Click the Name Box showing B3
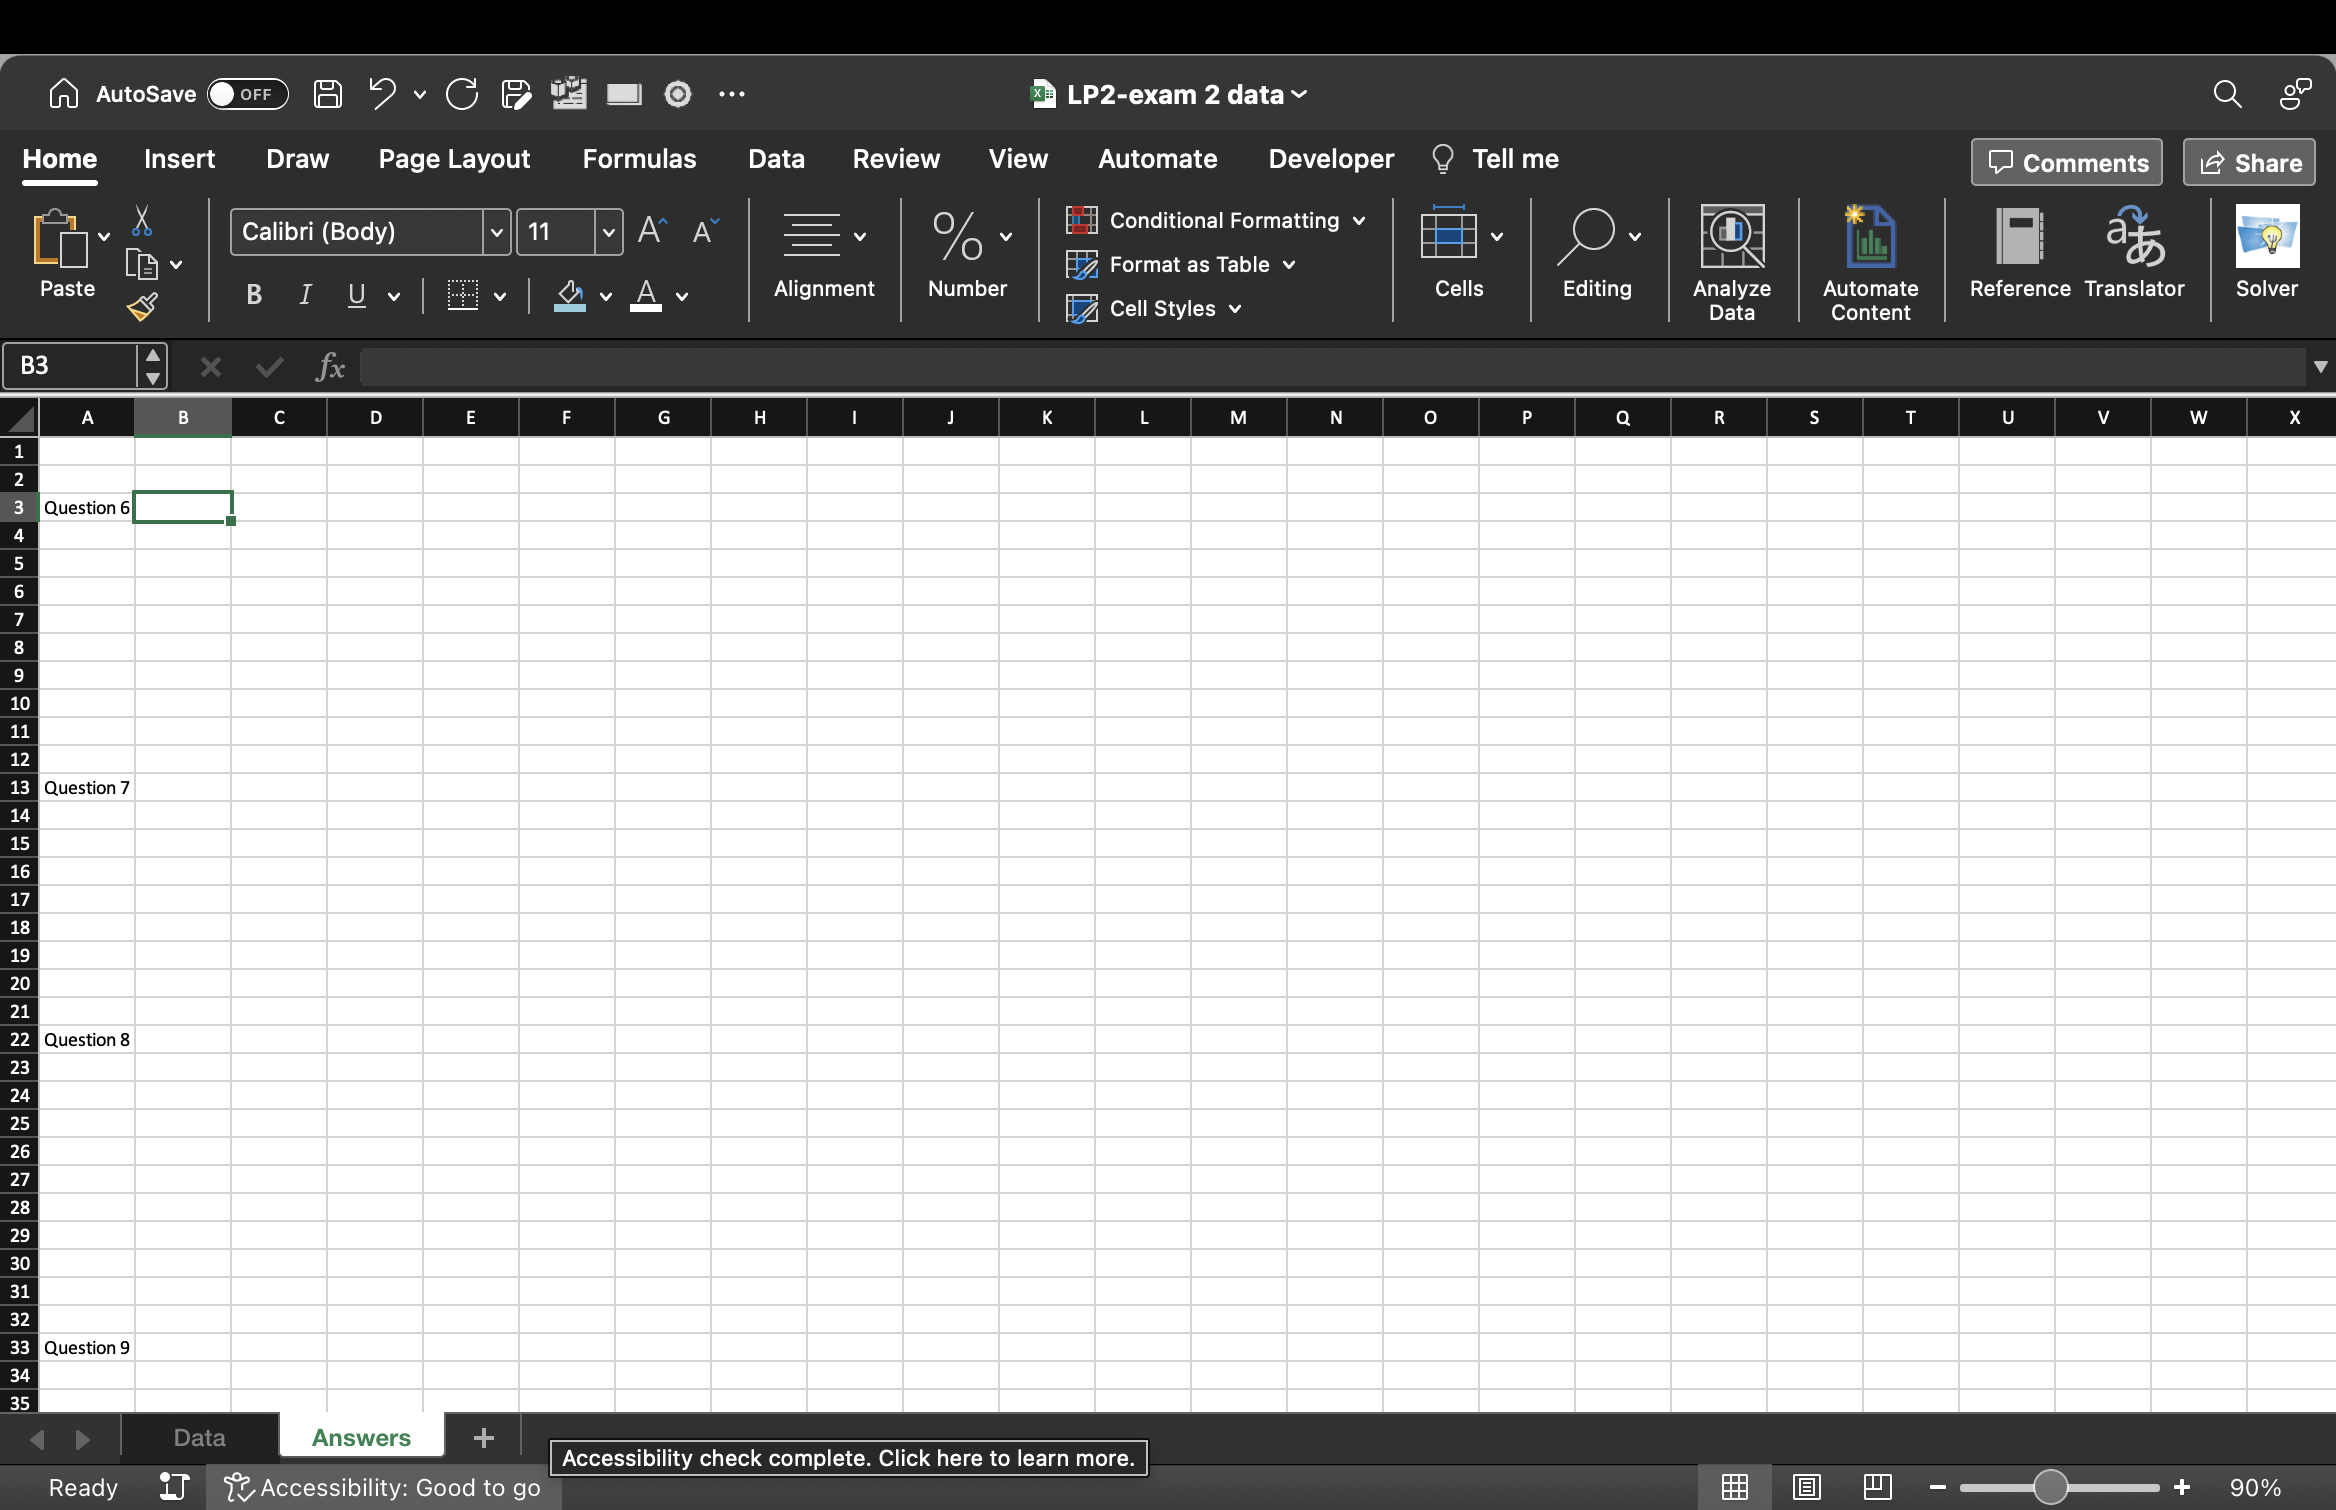The height and width of the screenshot is (1510, 2336). [x=70, y=366]
